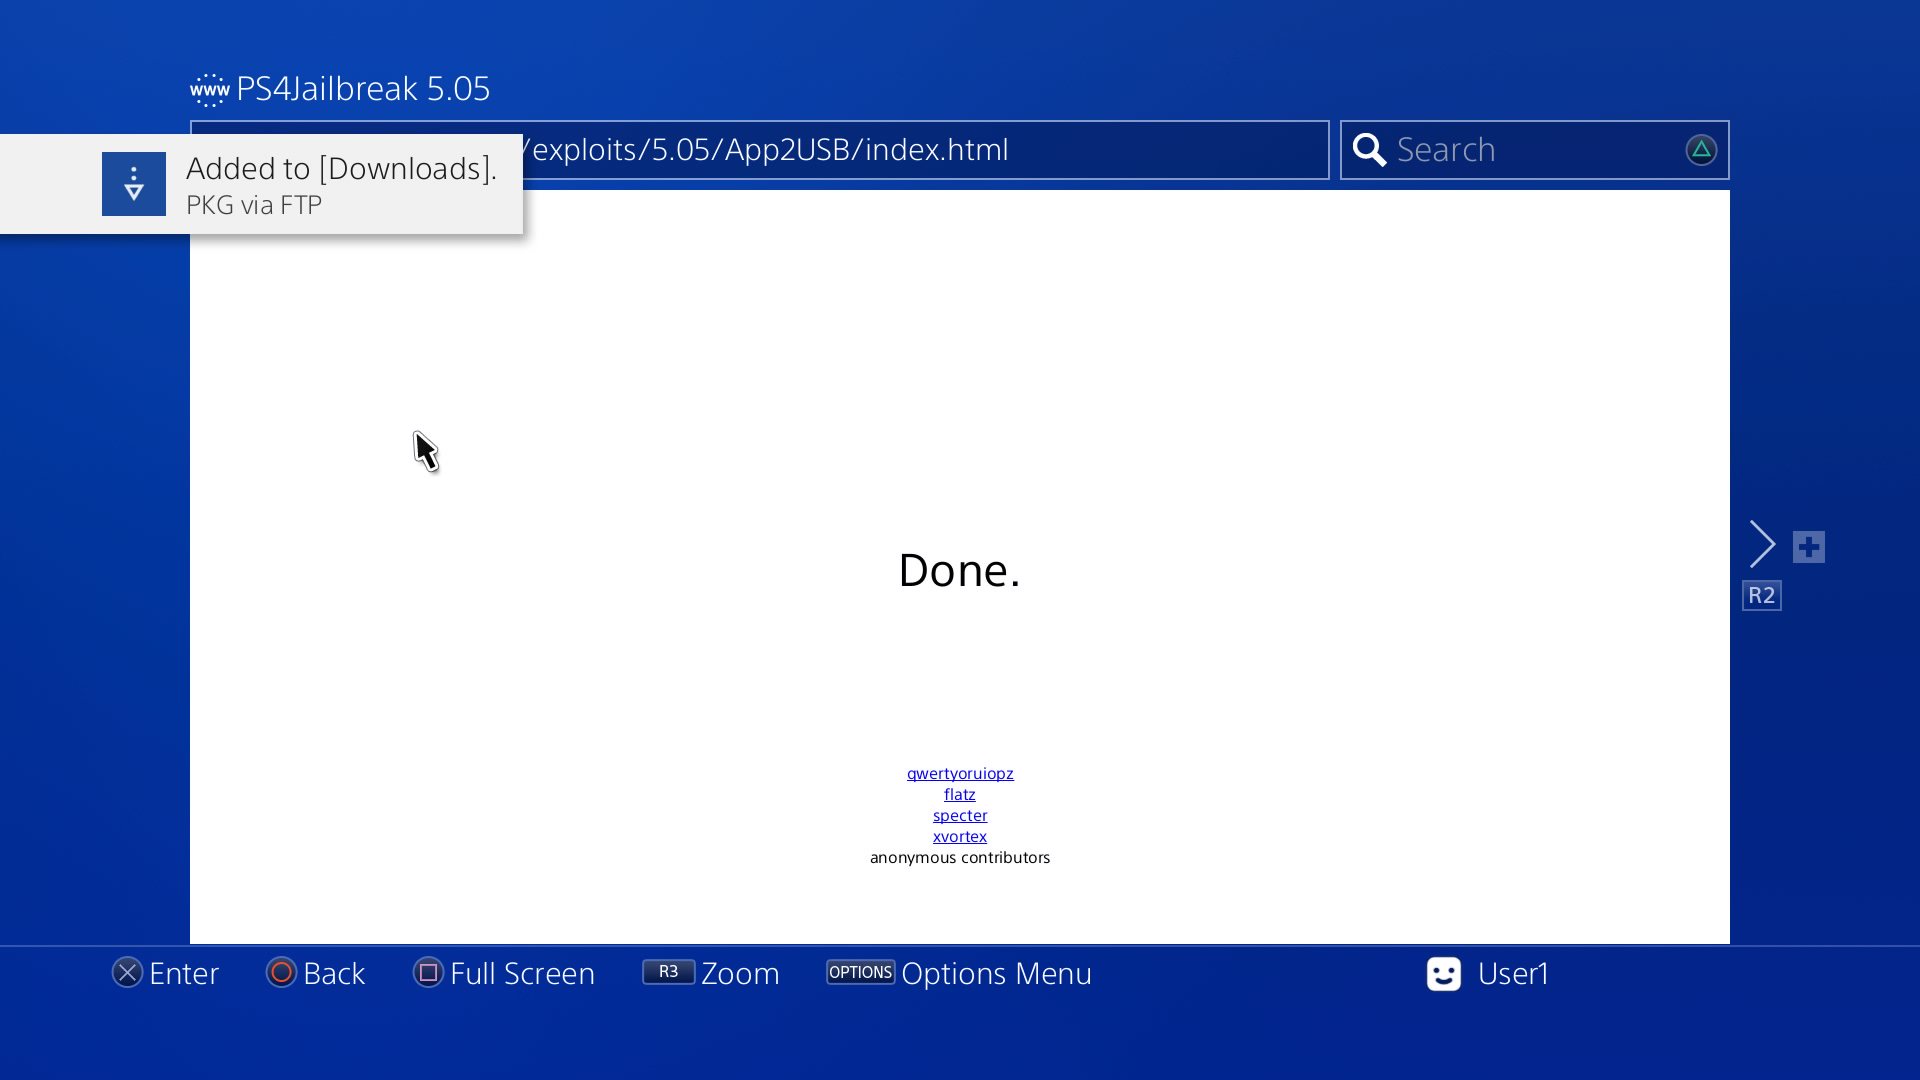1920x1080 pixels.
Task: Click the triangle button icon in Search
Action: click(1701, 150)
